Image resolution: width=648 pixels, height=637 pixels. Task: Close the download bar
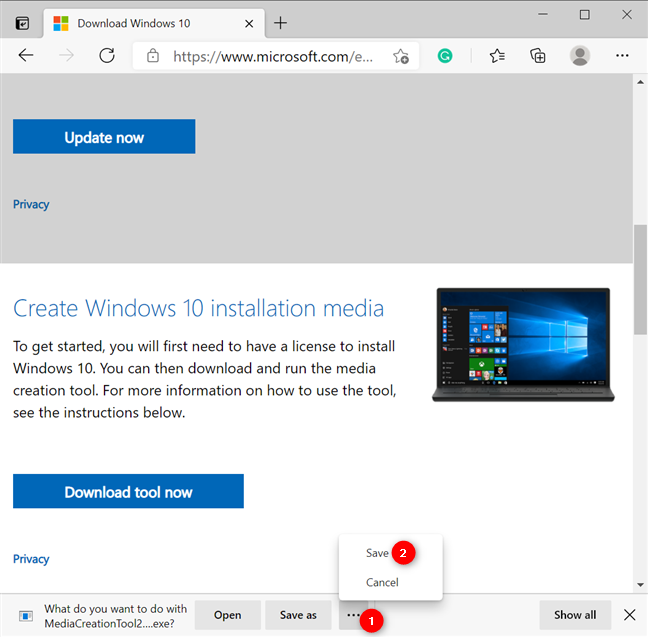tap(629, 615)
